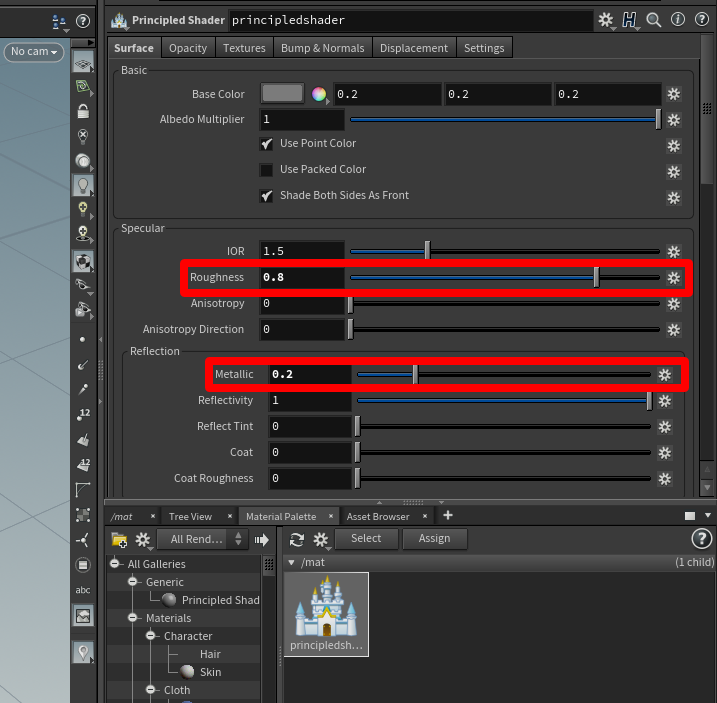
Task: Collapse the Materials gallery tree node
Action: [x=132, y=618]
